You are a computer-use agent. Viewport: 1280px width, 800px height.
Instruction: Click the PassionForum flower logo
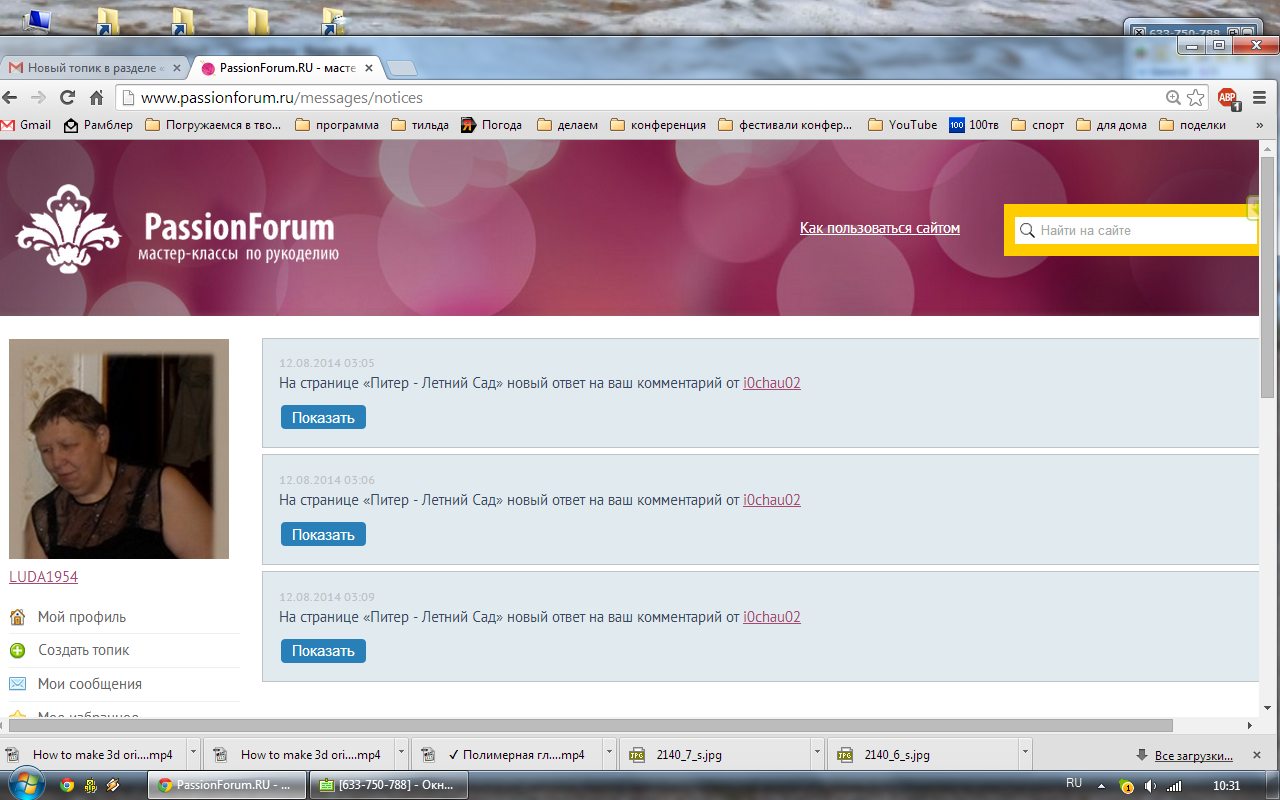coord(68,230)
